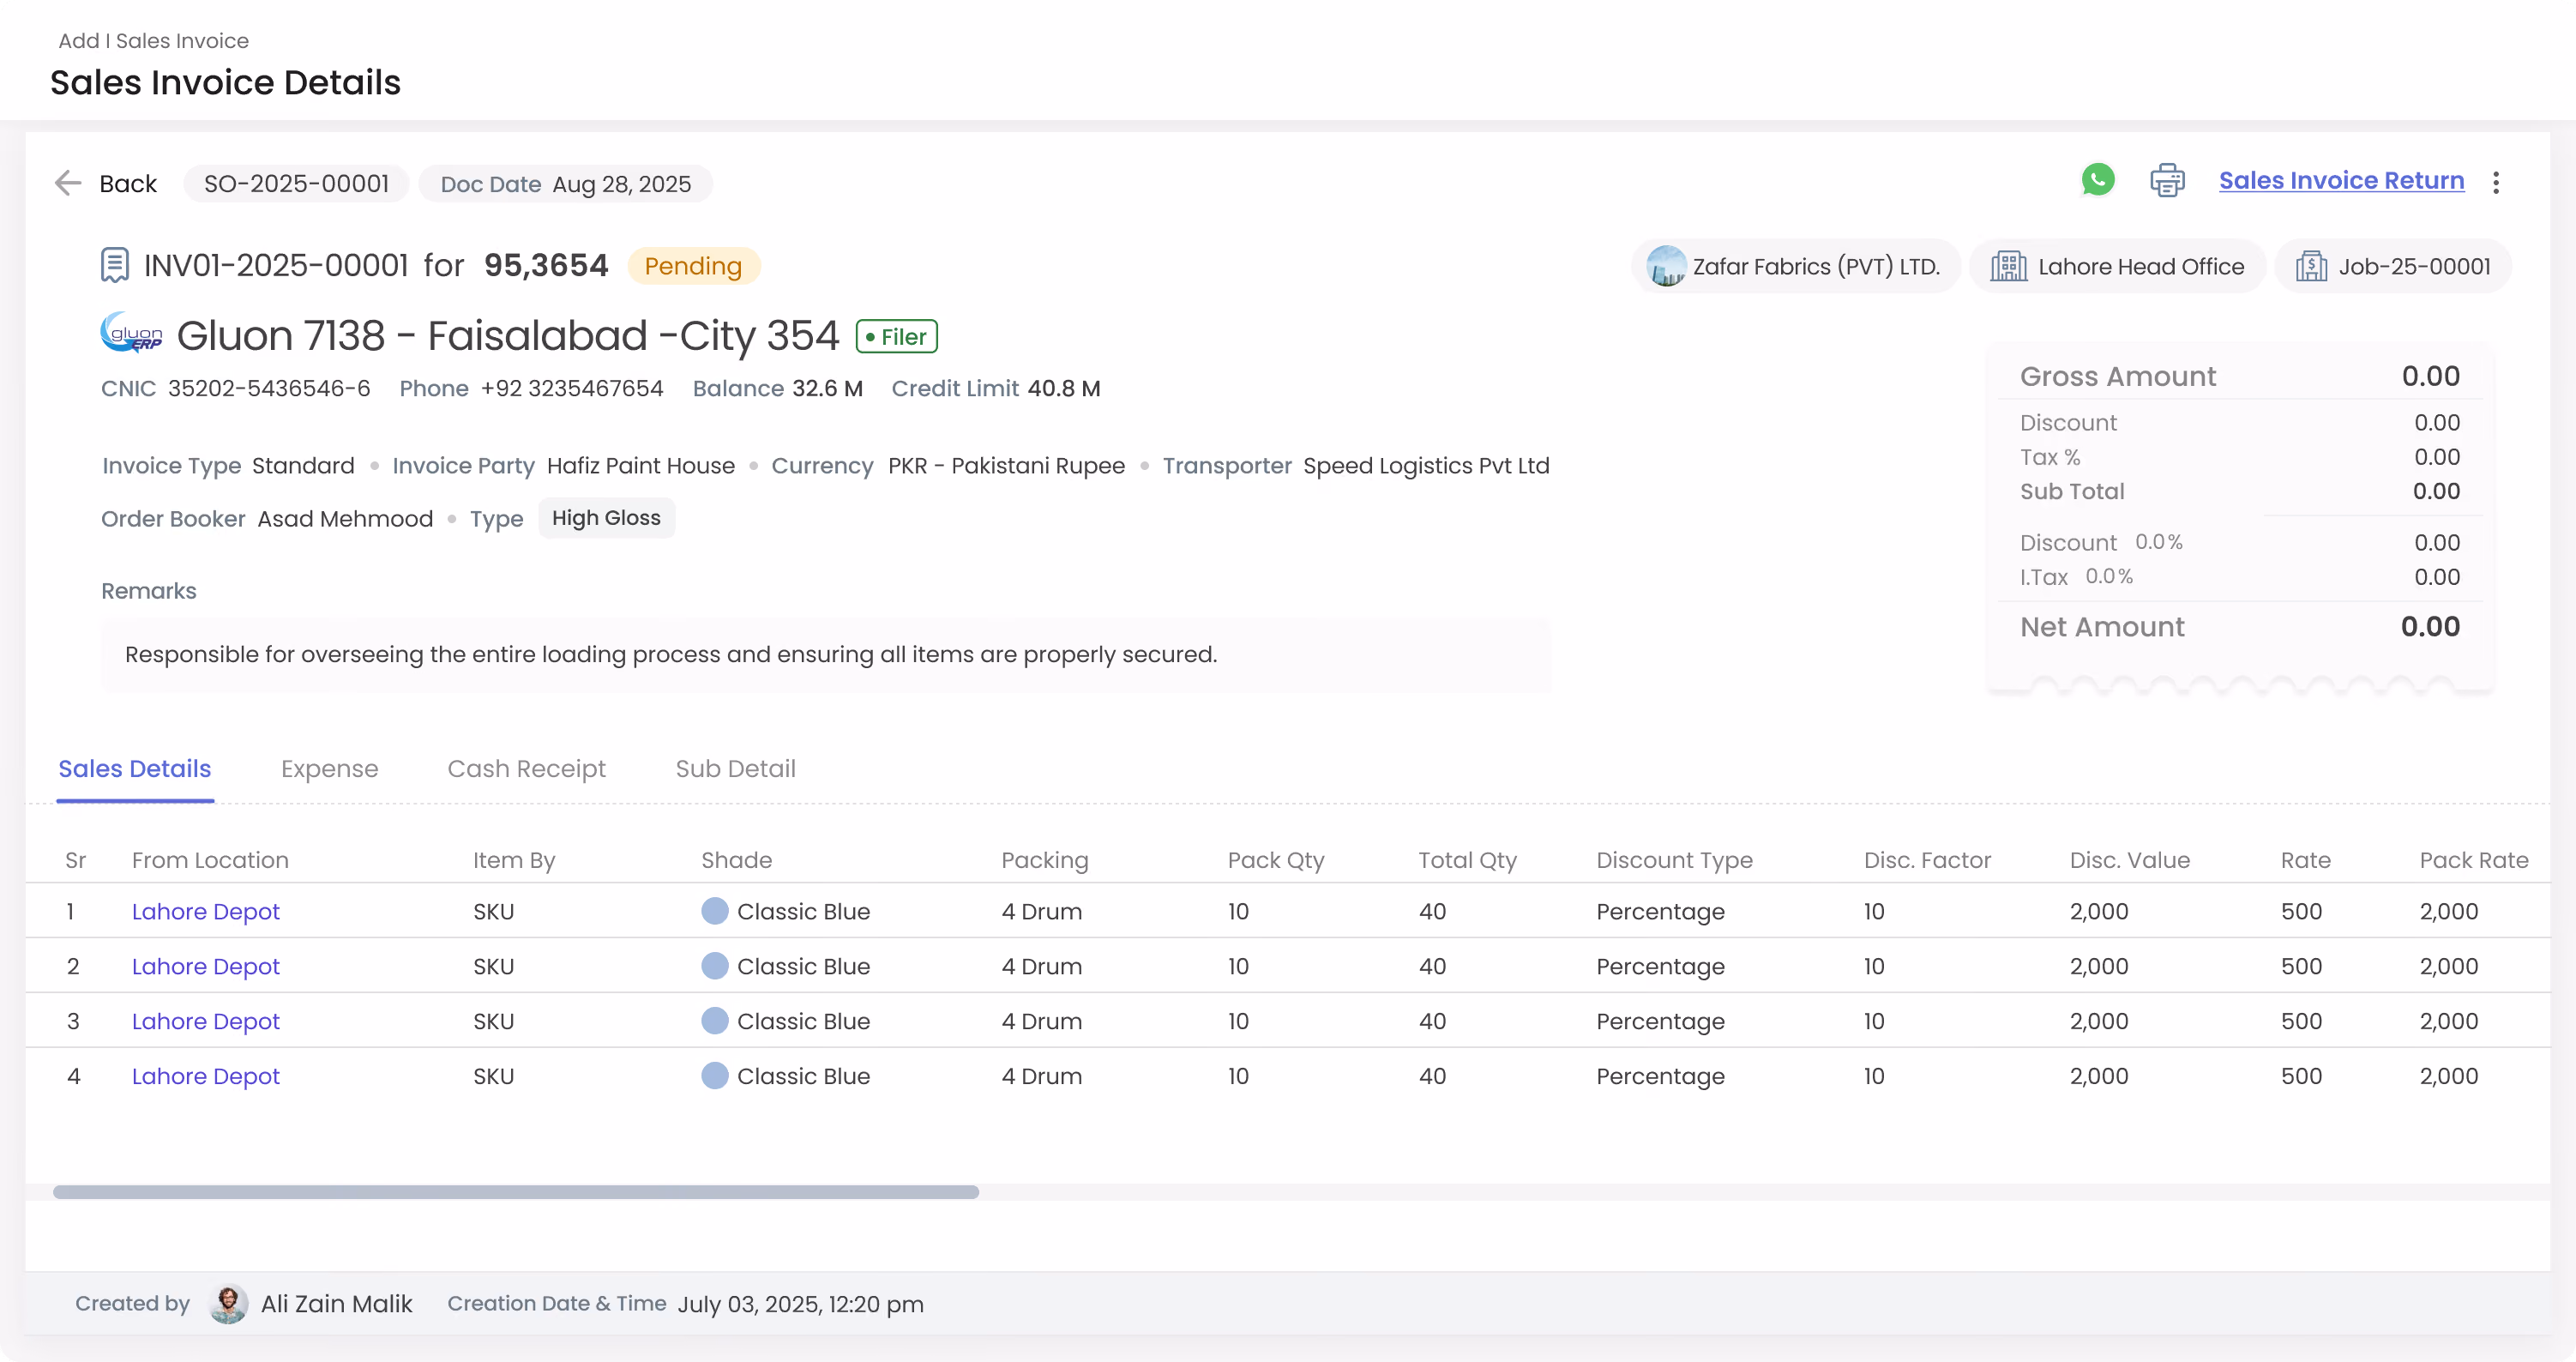The width and height of the screenshot is (2576, 1362).
Task: Click the invoice amount 95,3654
Action: pos(546,265)
